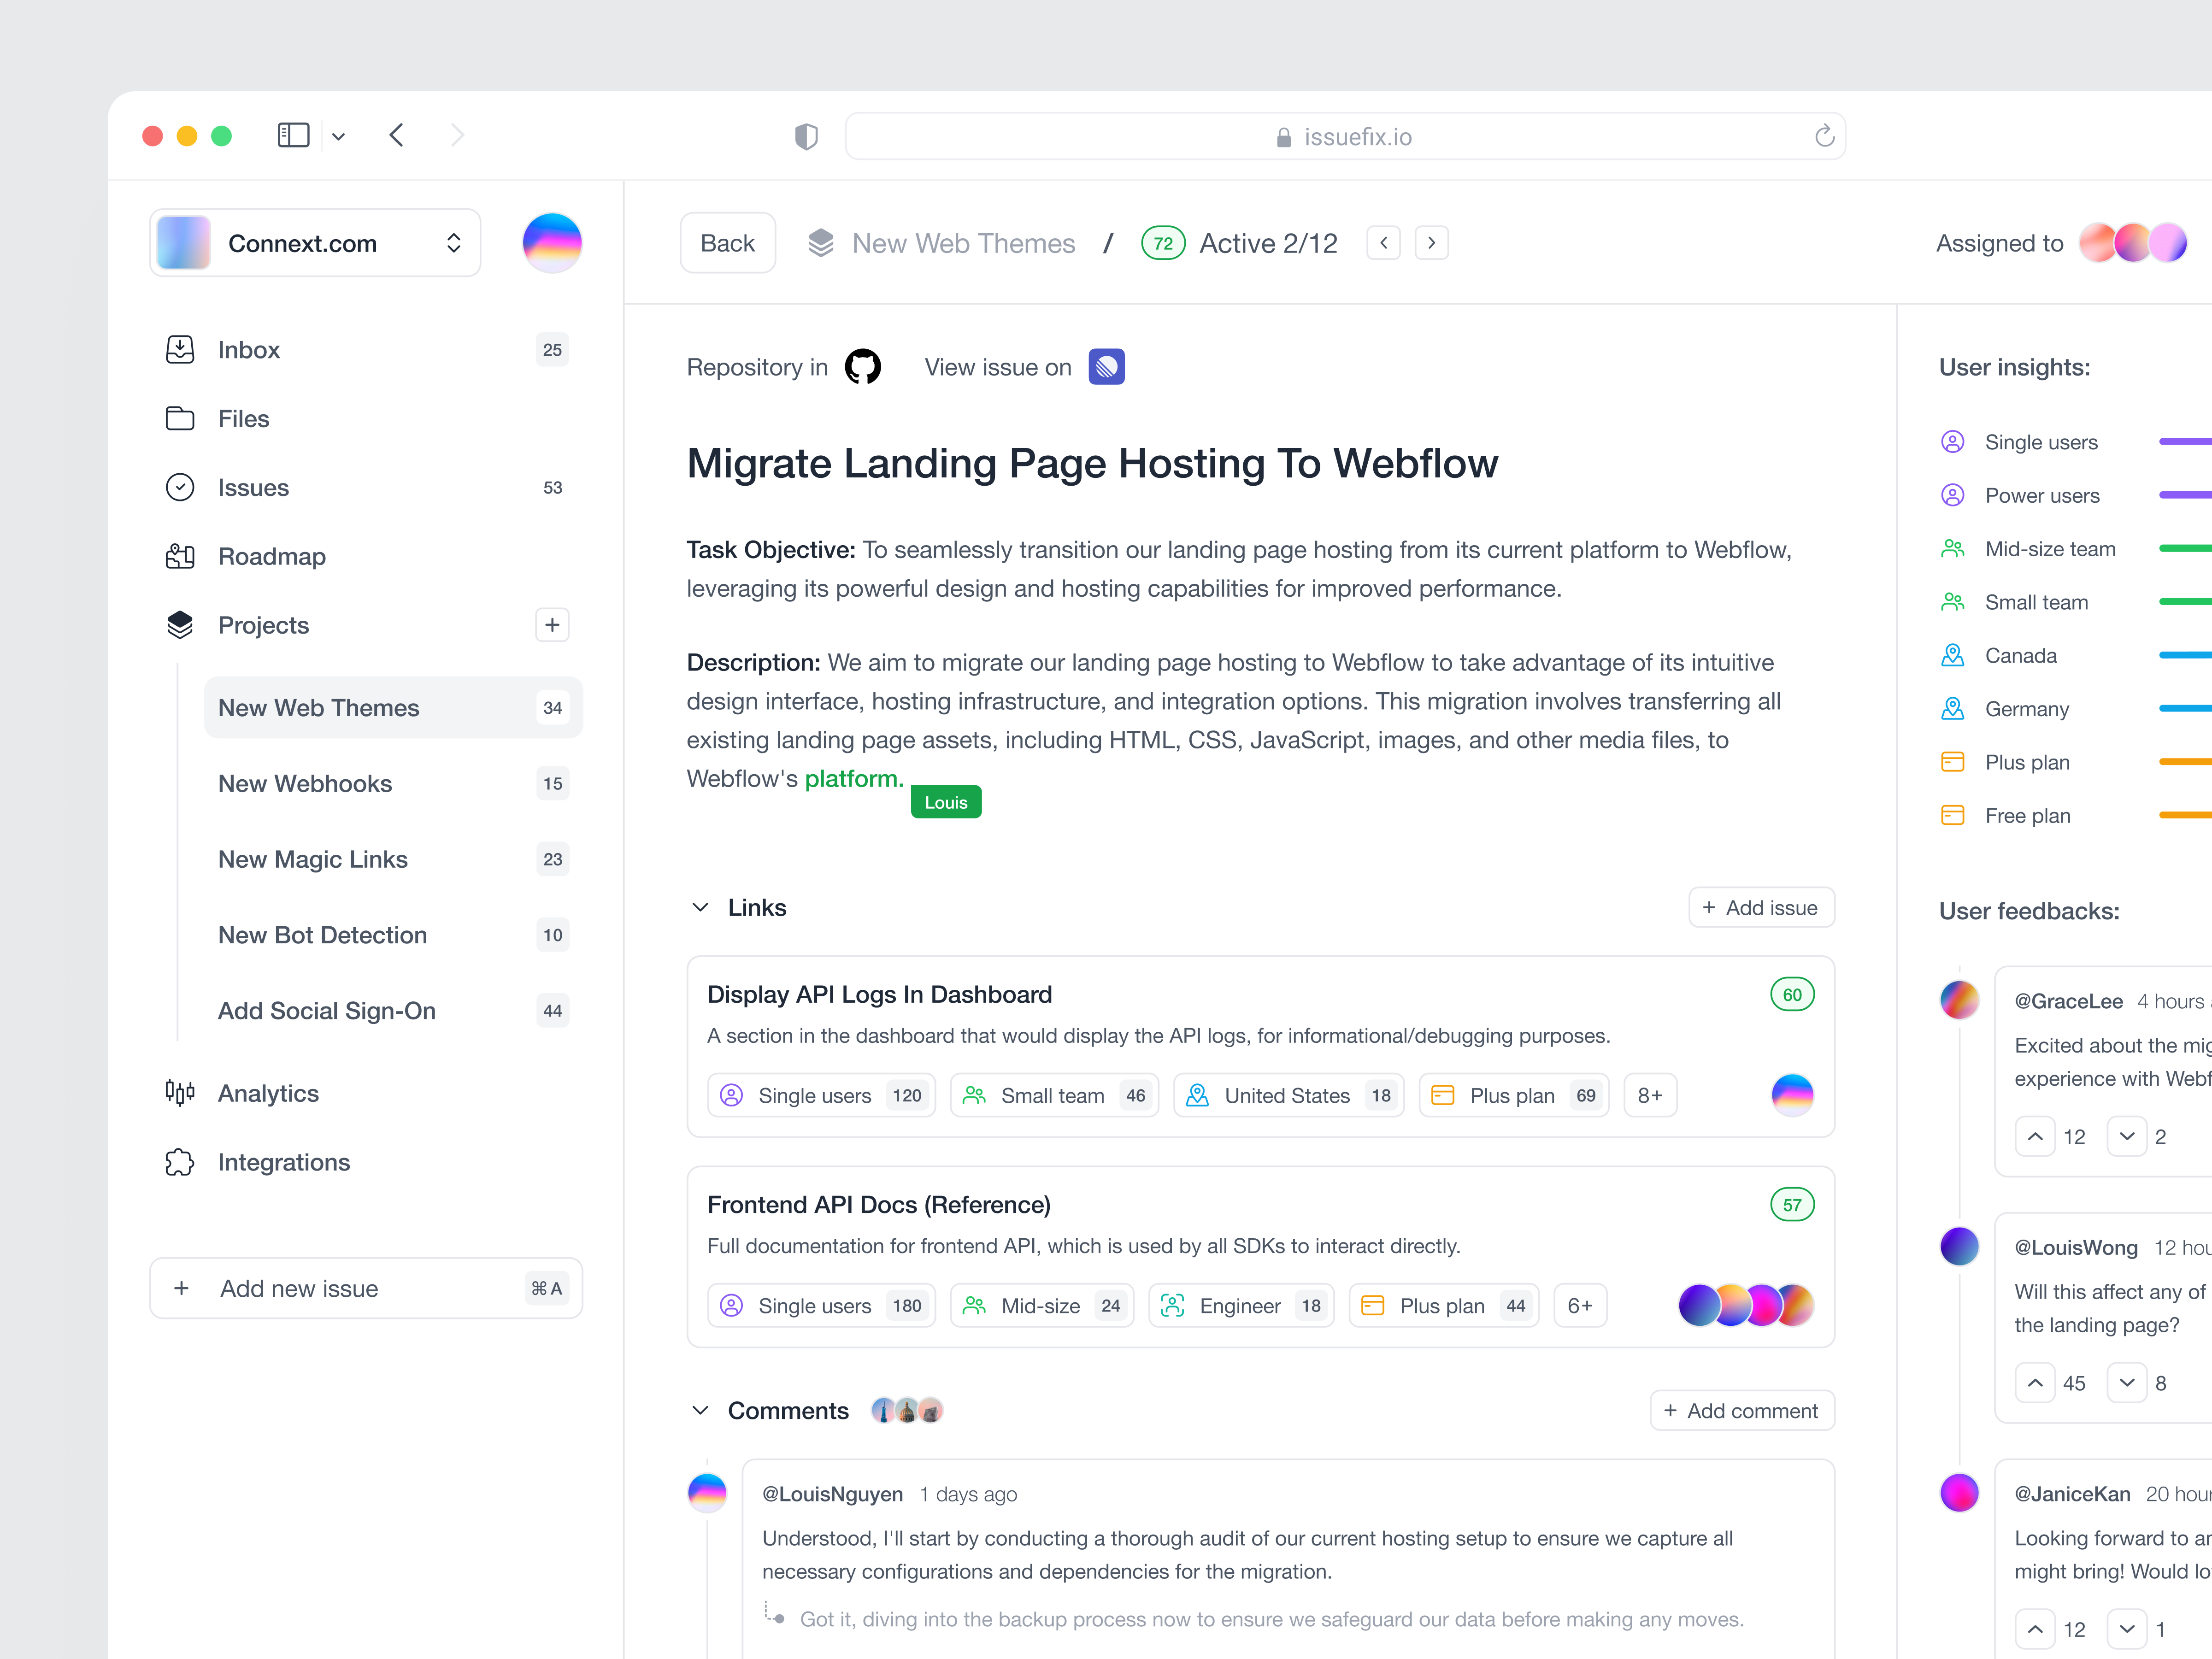The width and height of the screenshot is (2212, 1659).
Task: Go back with browser back arrow
Action: pyautogui.click(x=397, y=135)
